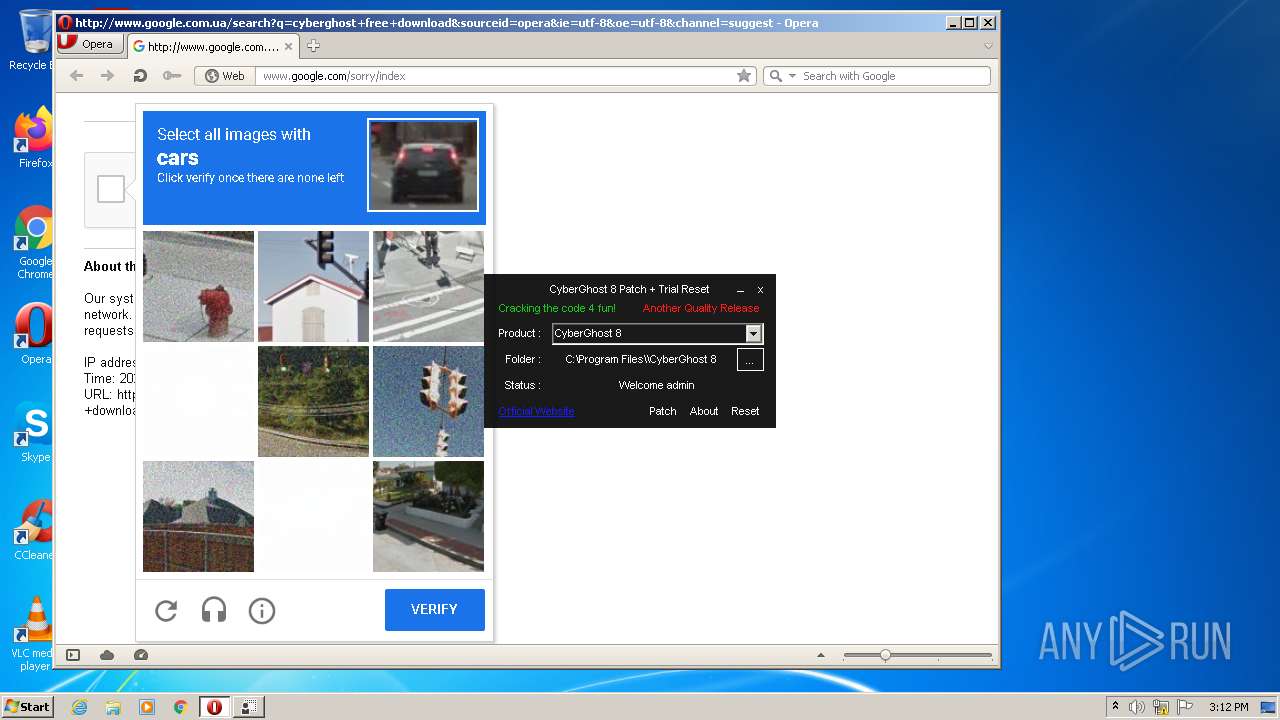
Task: Select the pedestrian crossing captcha tile
Action: (428, 286)
